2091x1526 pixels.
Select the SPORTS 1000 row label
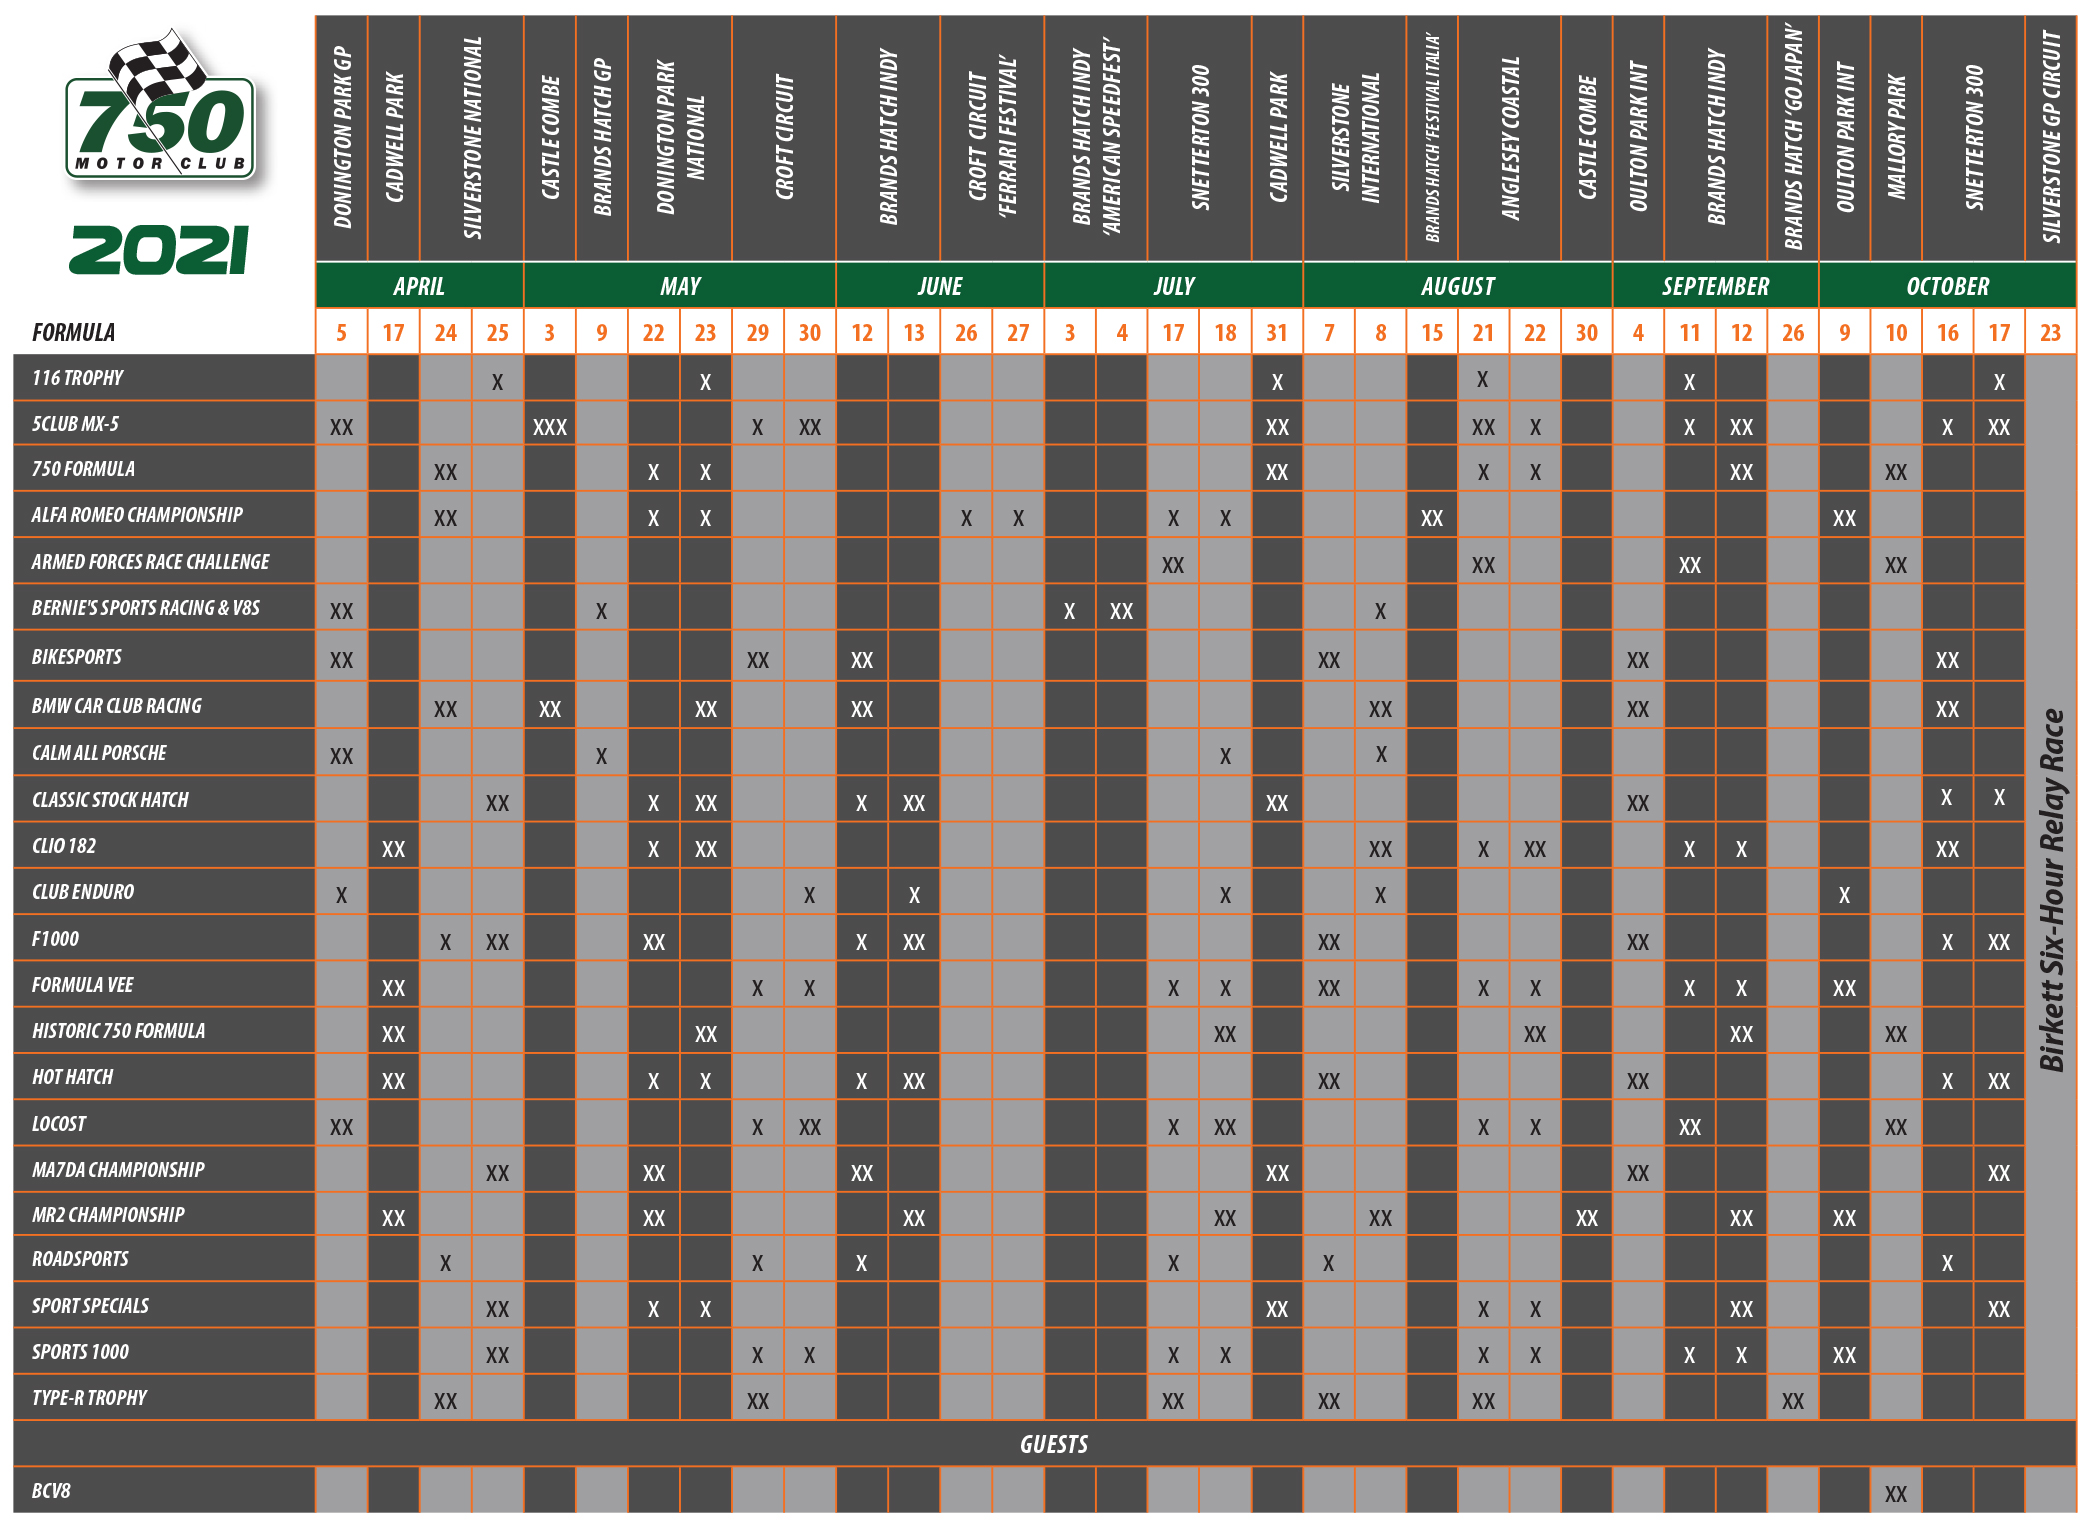(80, 1352)
